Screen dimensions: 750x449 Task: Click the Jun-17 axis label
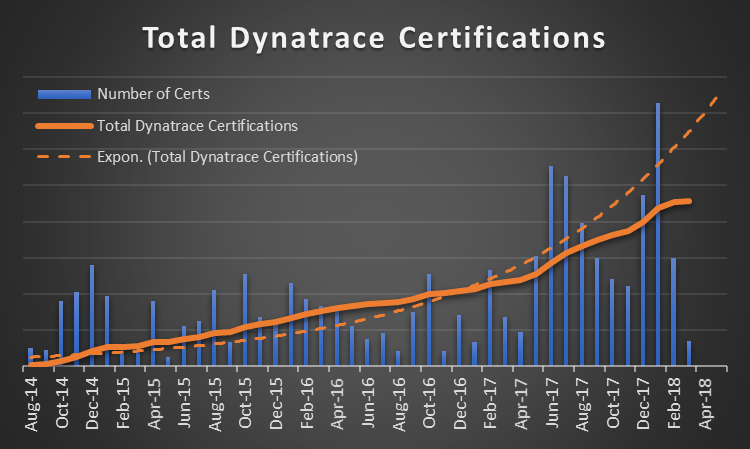[x=553, y=405]
